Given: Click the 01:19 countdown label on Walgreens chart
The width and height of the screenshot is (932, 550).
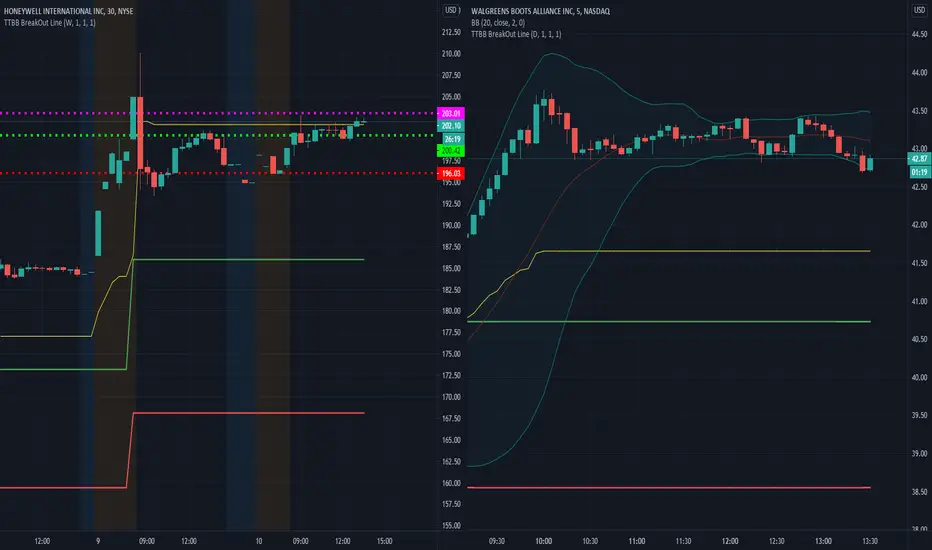Looking at the screenshot, I should coord(919,172).
